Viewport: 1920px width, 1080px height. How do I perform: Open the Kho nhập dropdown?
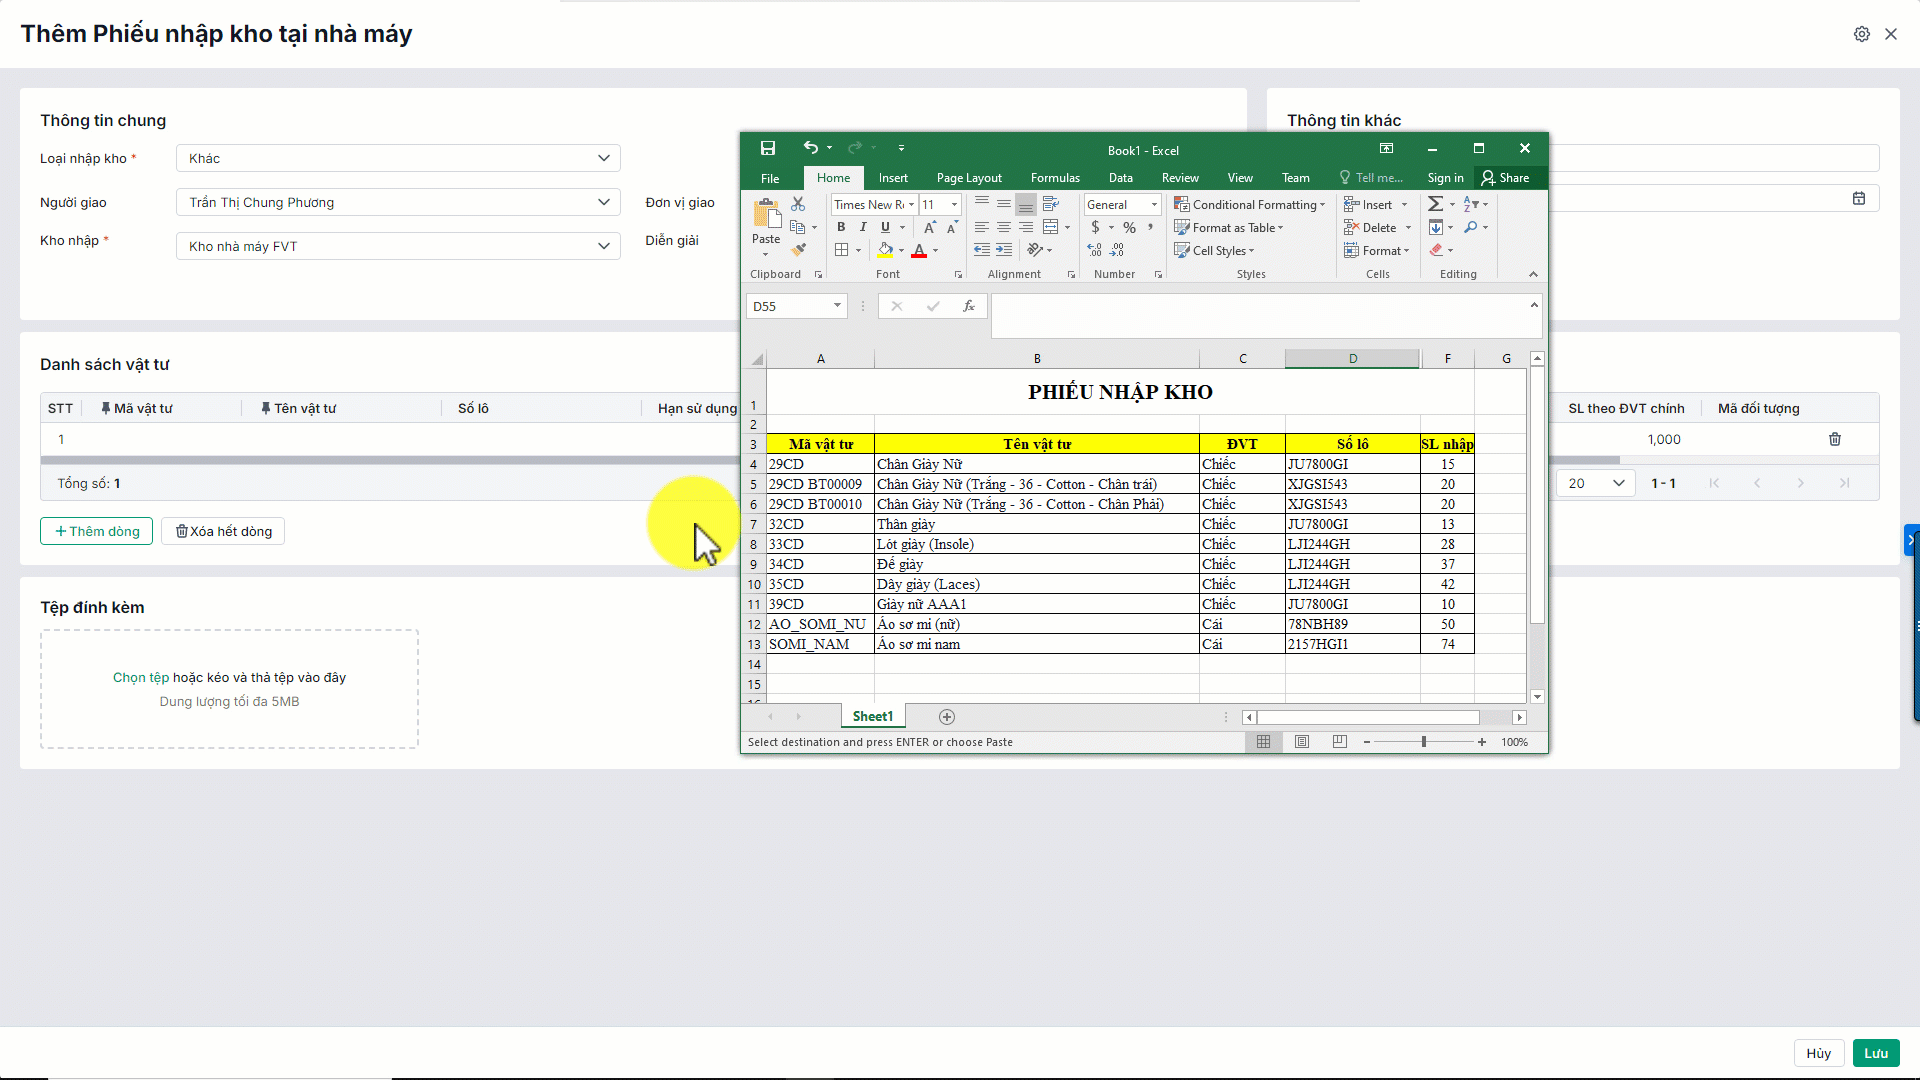603,247
